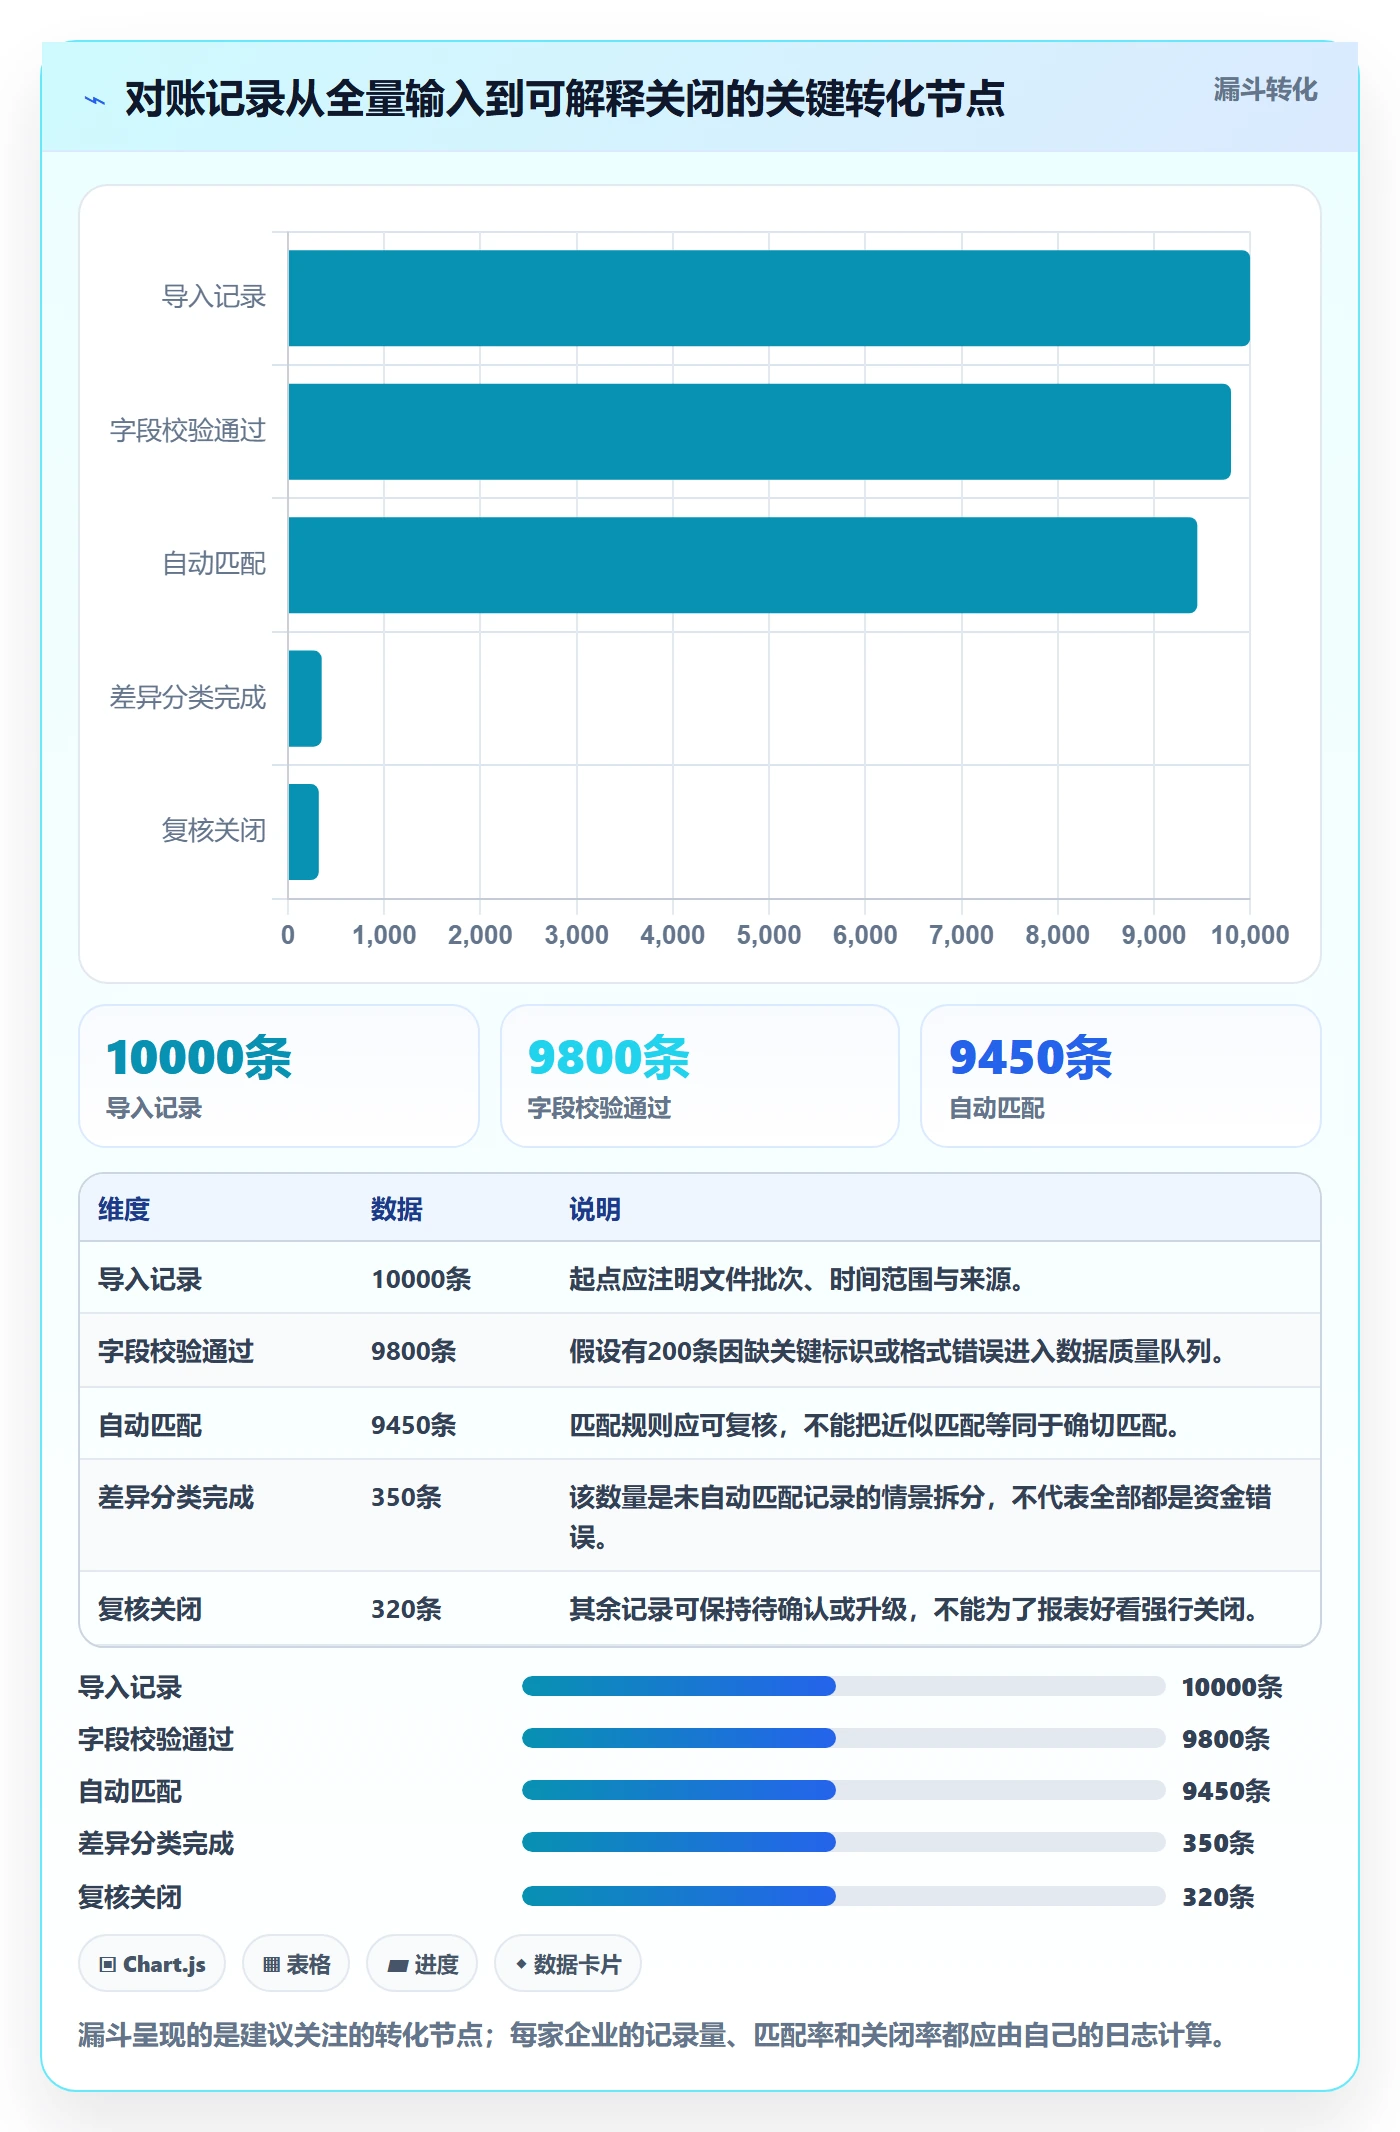Screen dimensions: 1400x2132
Task: Select the 9450条 自动匹配 data card
Action: click(x=1121, y=1076)
